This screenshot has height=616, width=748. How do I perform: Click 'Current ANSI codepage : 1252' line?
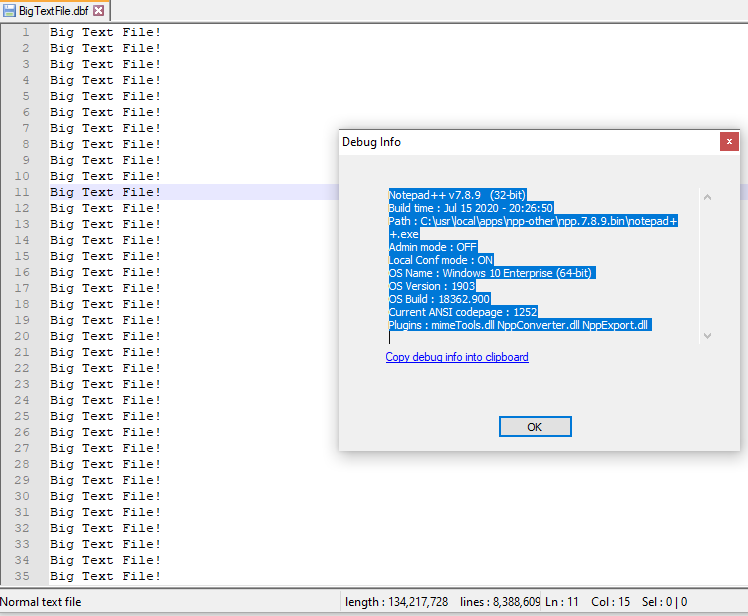(463, 312)
